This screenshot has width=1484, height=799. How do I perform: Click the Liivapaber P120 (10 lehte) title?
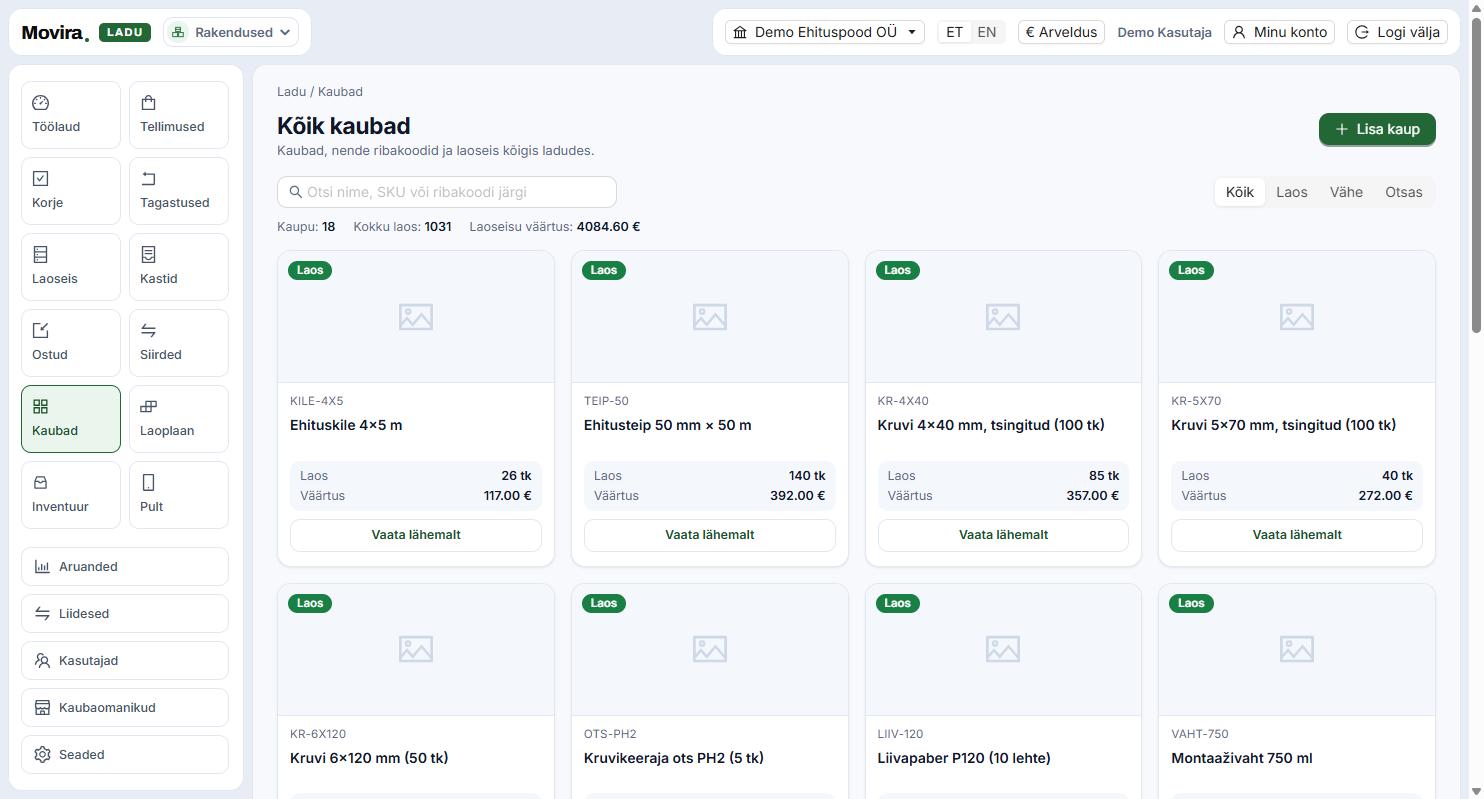coord(964,758)
